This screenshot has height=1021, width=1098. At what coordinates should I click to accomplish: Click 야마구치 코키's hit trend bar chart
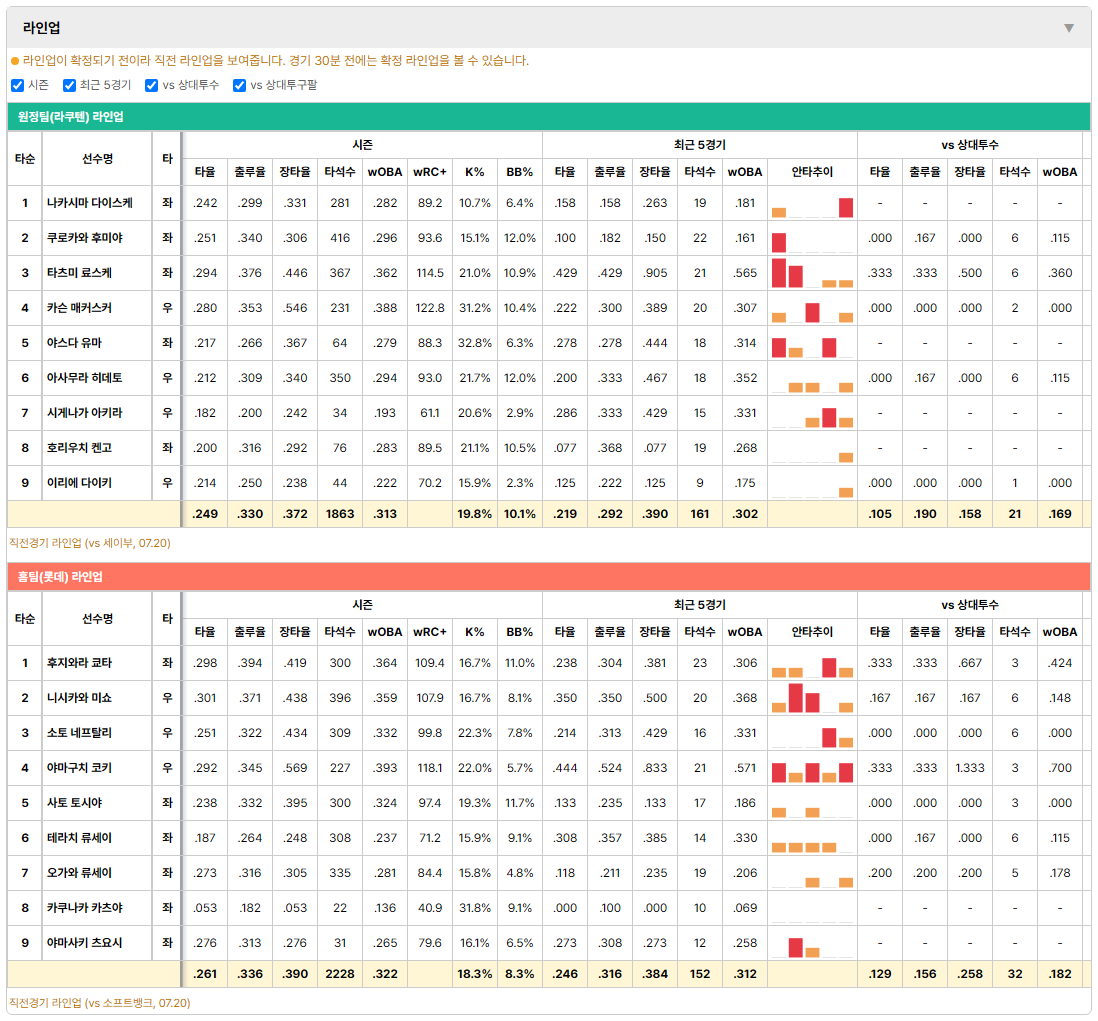(x=812, y=768)
